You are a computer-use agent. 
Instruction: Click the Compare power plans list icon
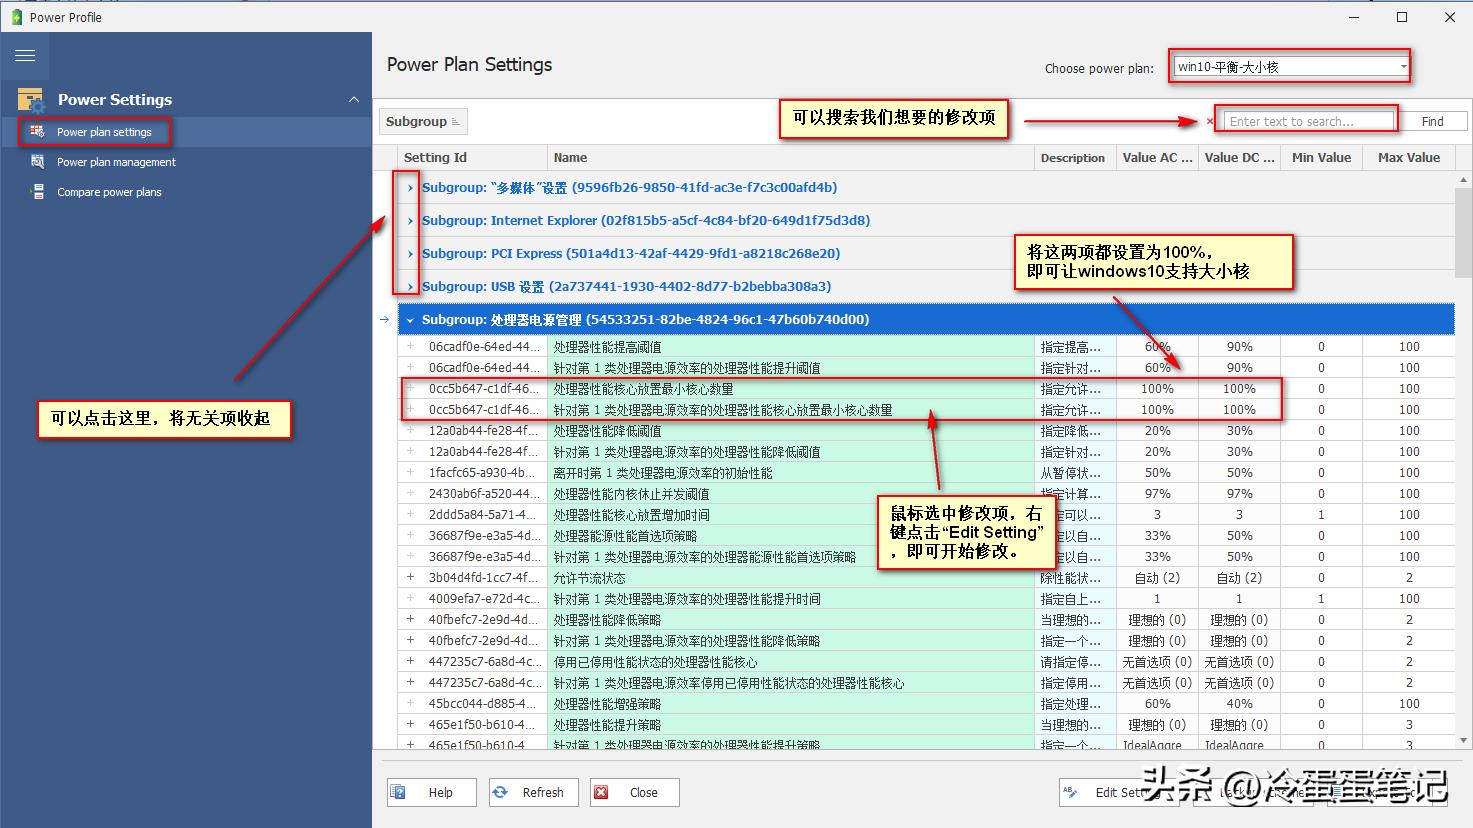[x=37, y=192]
